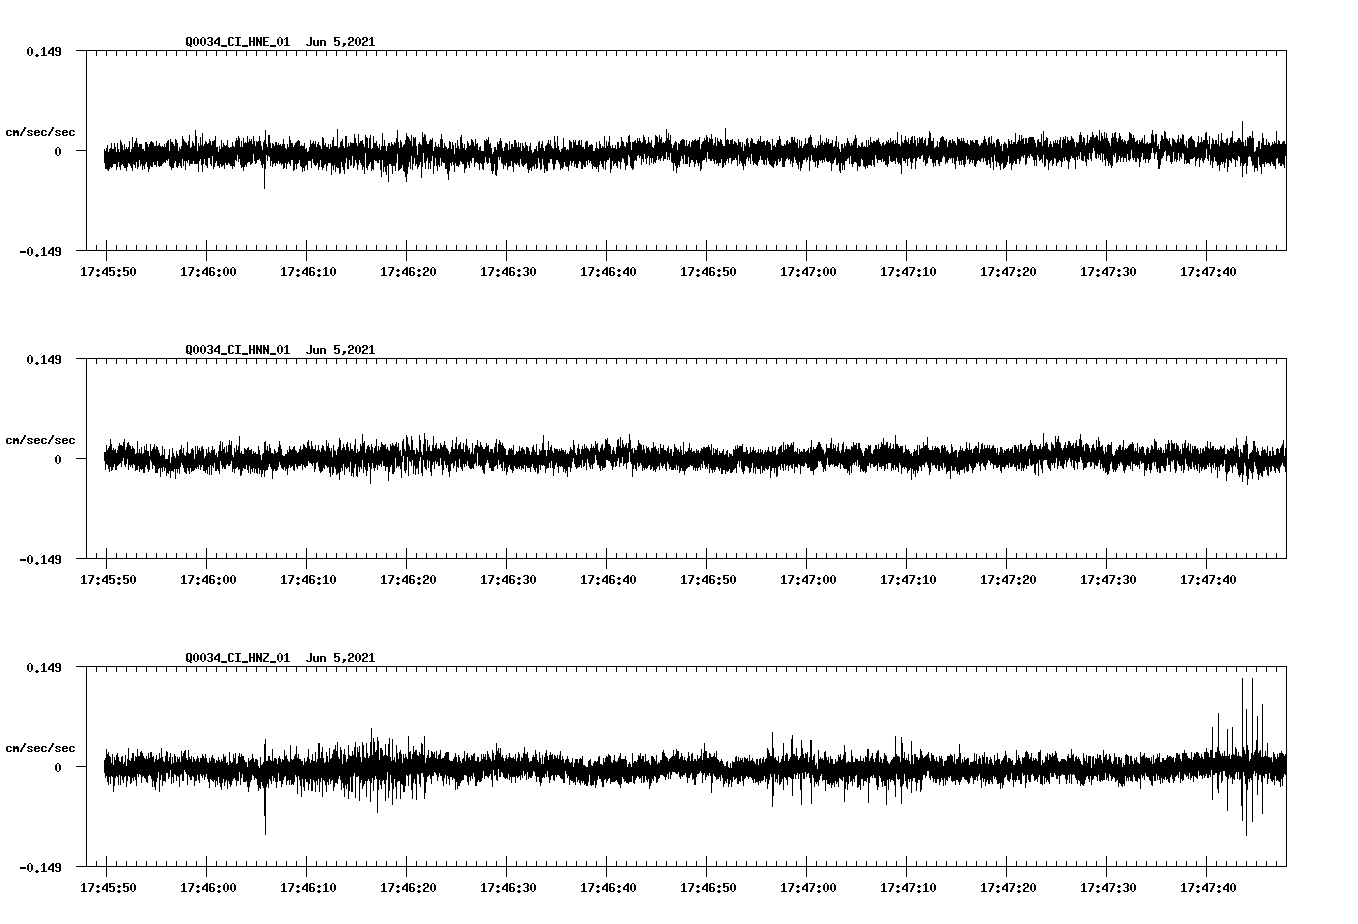Click the Q0034_CI_HNN_01 plot title
Screen dimensions: 1358x924
(x=280, y=350)
